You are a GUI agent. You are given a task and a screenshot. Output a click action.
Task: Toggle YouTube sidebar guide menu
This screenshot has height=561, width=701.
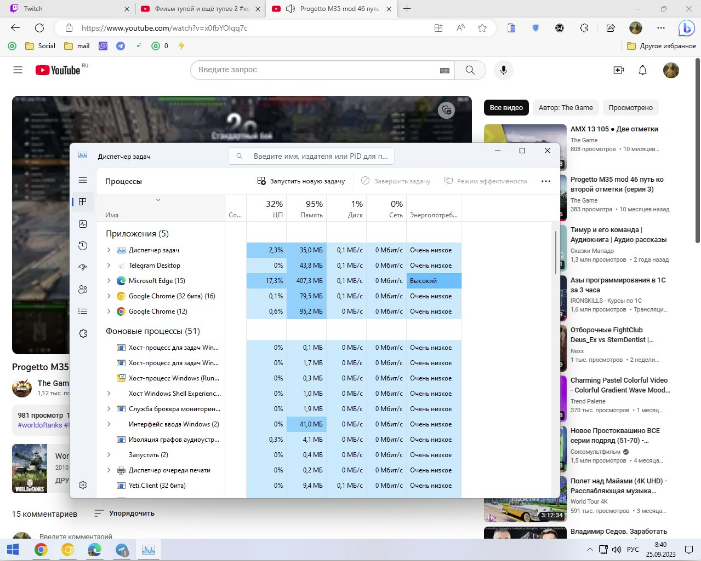point(17,70)
